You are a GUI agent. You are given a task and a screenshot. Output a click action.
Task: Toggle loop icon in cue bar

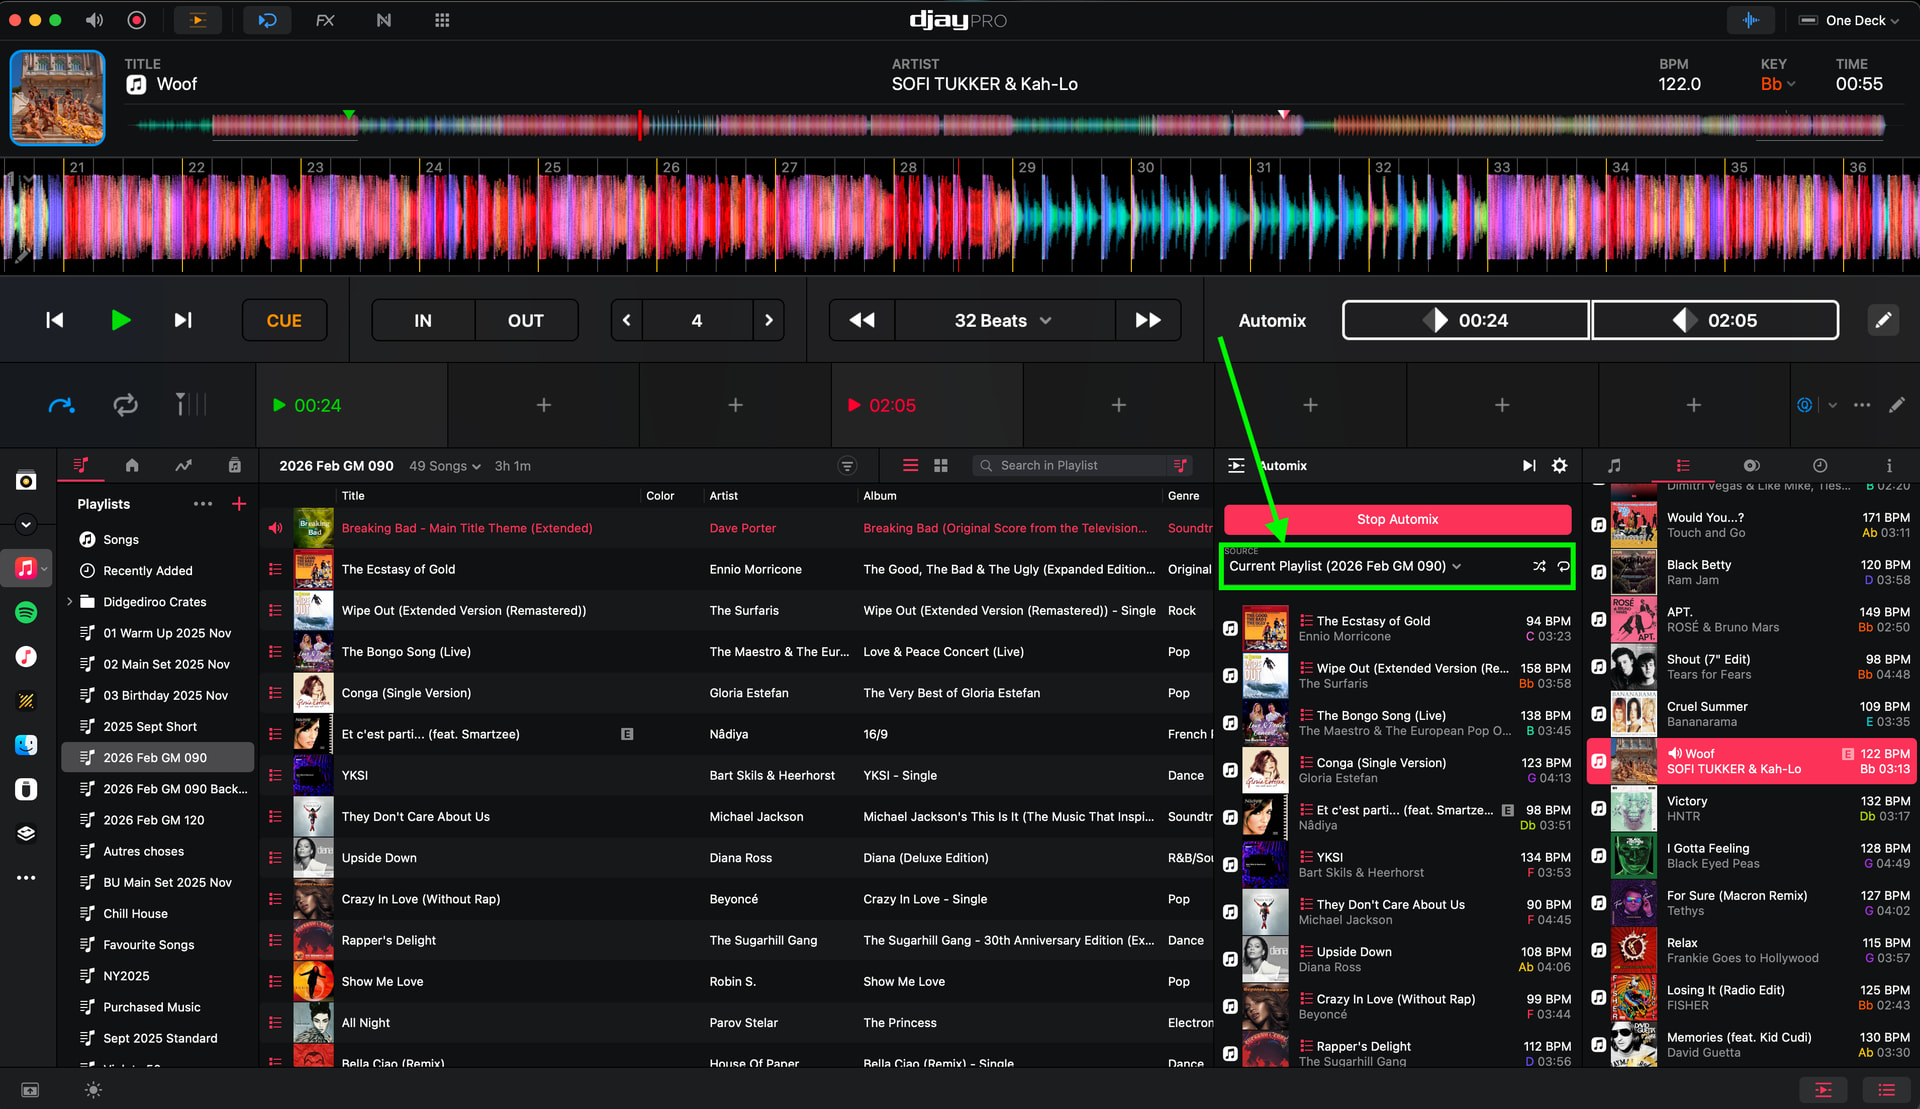[x=125, y=405]
